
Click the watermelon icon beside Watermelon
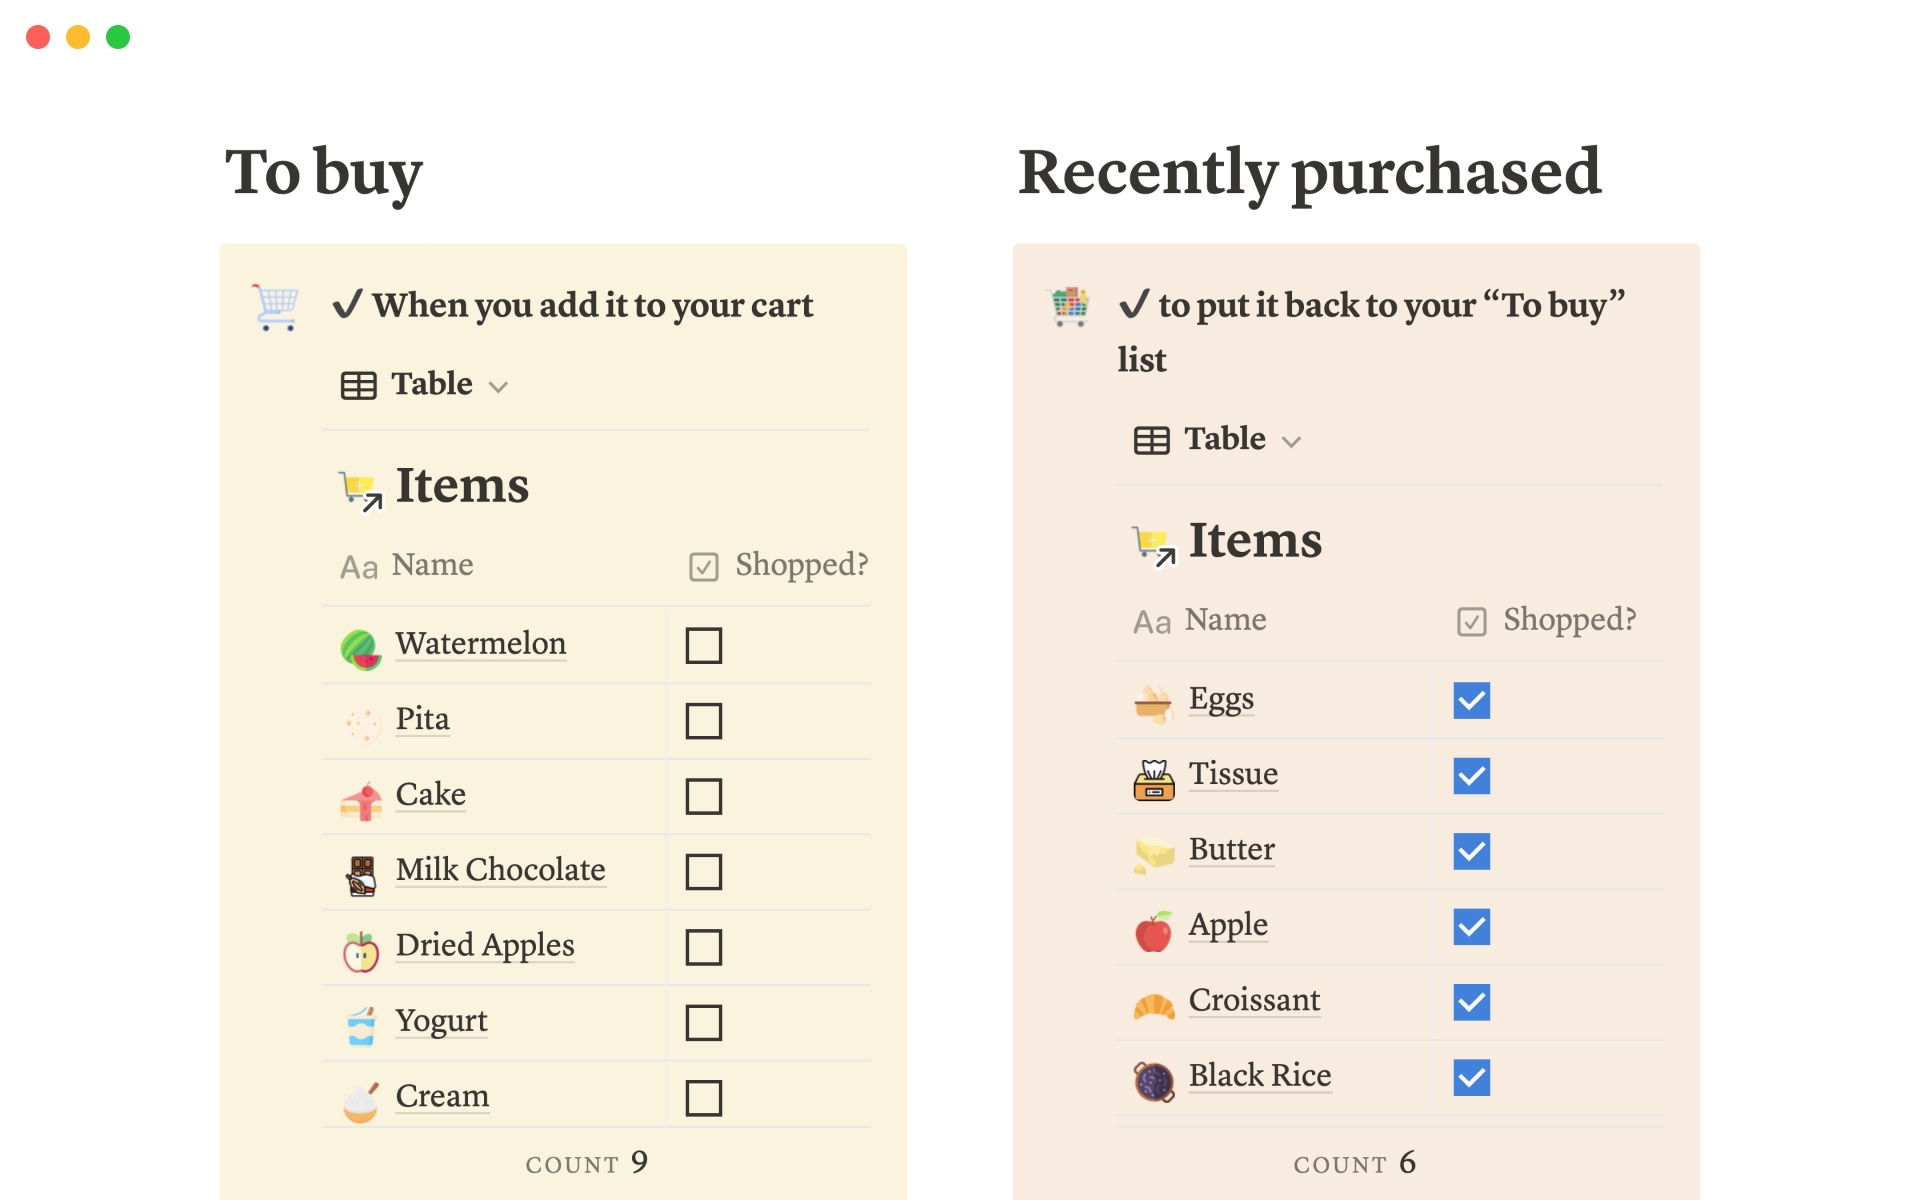coord(360,648)
